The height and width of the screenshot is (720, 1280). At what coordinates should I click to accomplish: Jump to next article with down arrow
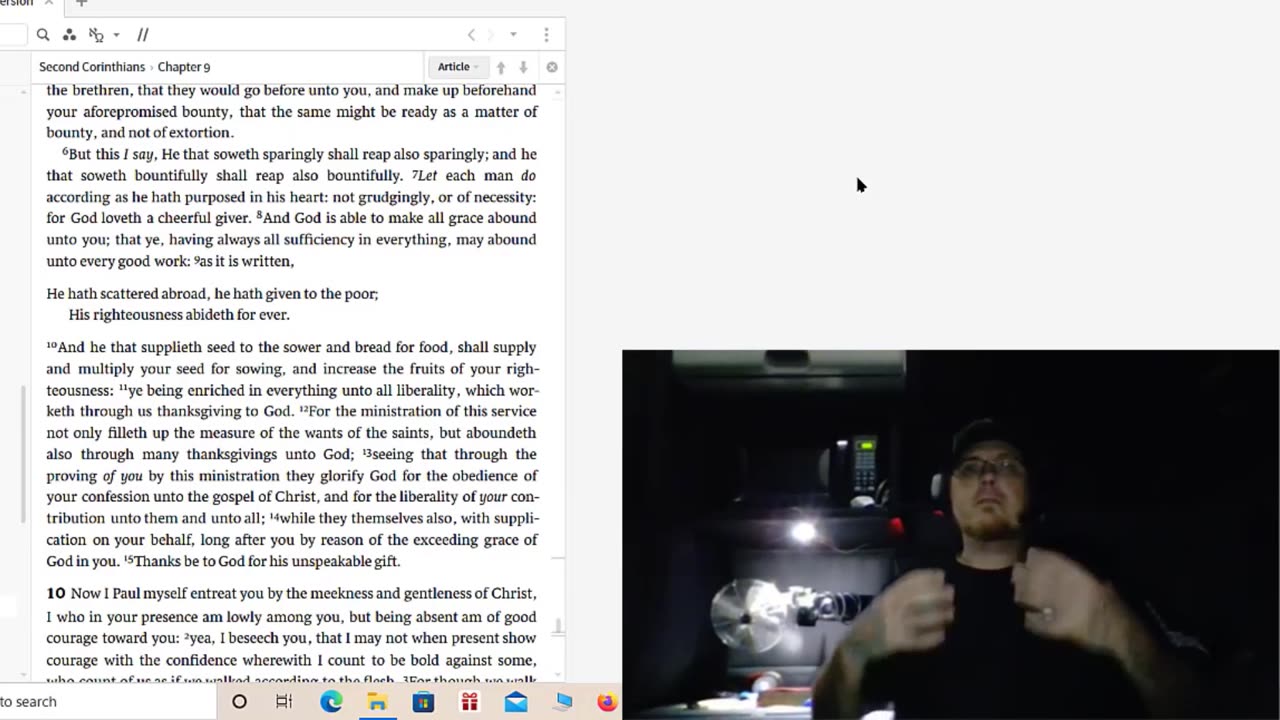[x=523, y=67]
